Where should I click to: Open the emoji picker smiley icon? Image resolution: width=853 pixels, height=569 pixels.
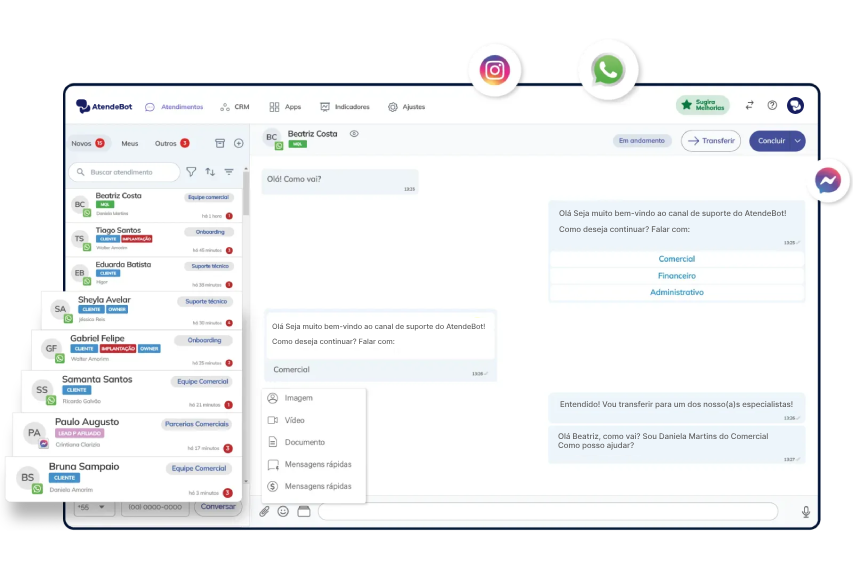click(283, 511)
